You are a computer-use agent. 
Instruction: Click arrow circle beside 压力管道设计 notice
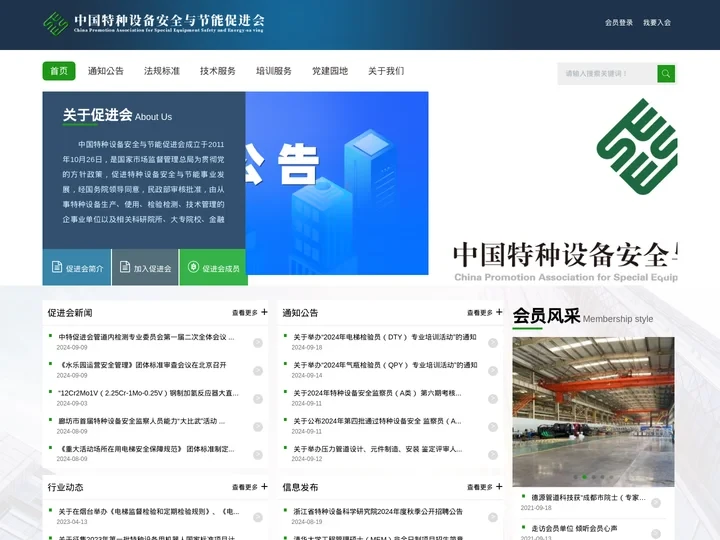pyautogui.click(x=493, y=455)
